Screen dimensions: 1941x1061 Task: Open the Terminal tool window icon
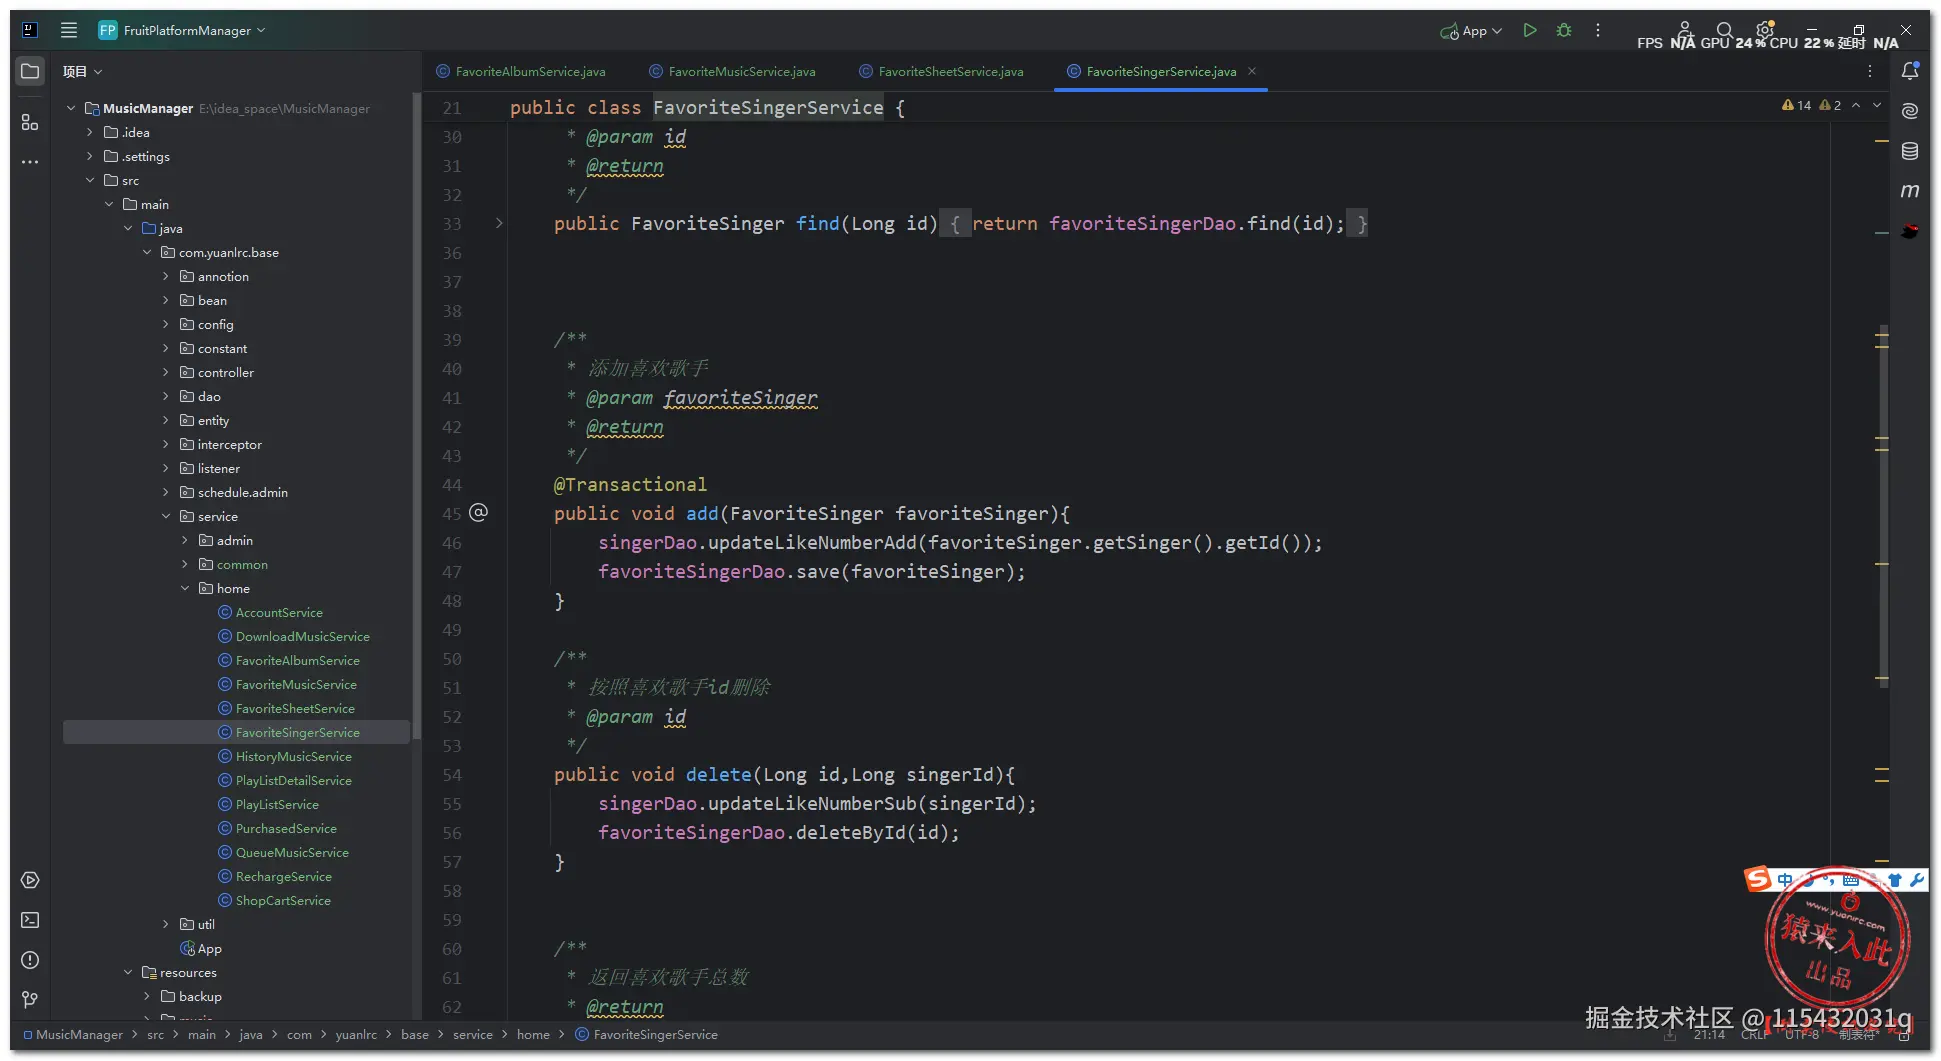[30, 920]
